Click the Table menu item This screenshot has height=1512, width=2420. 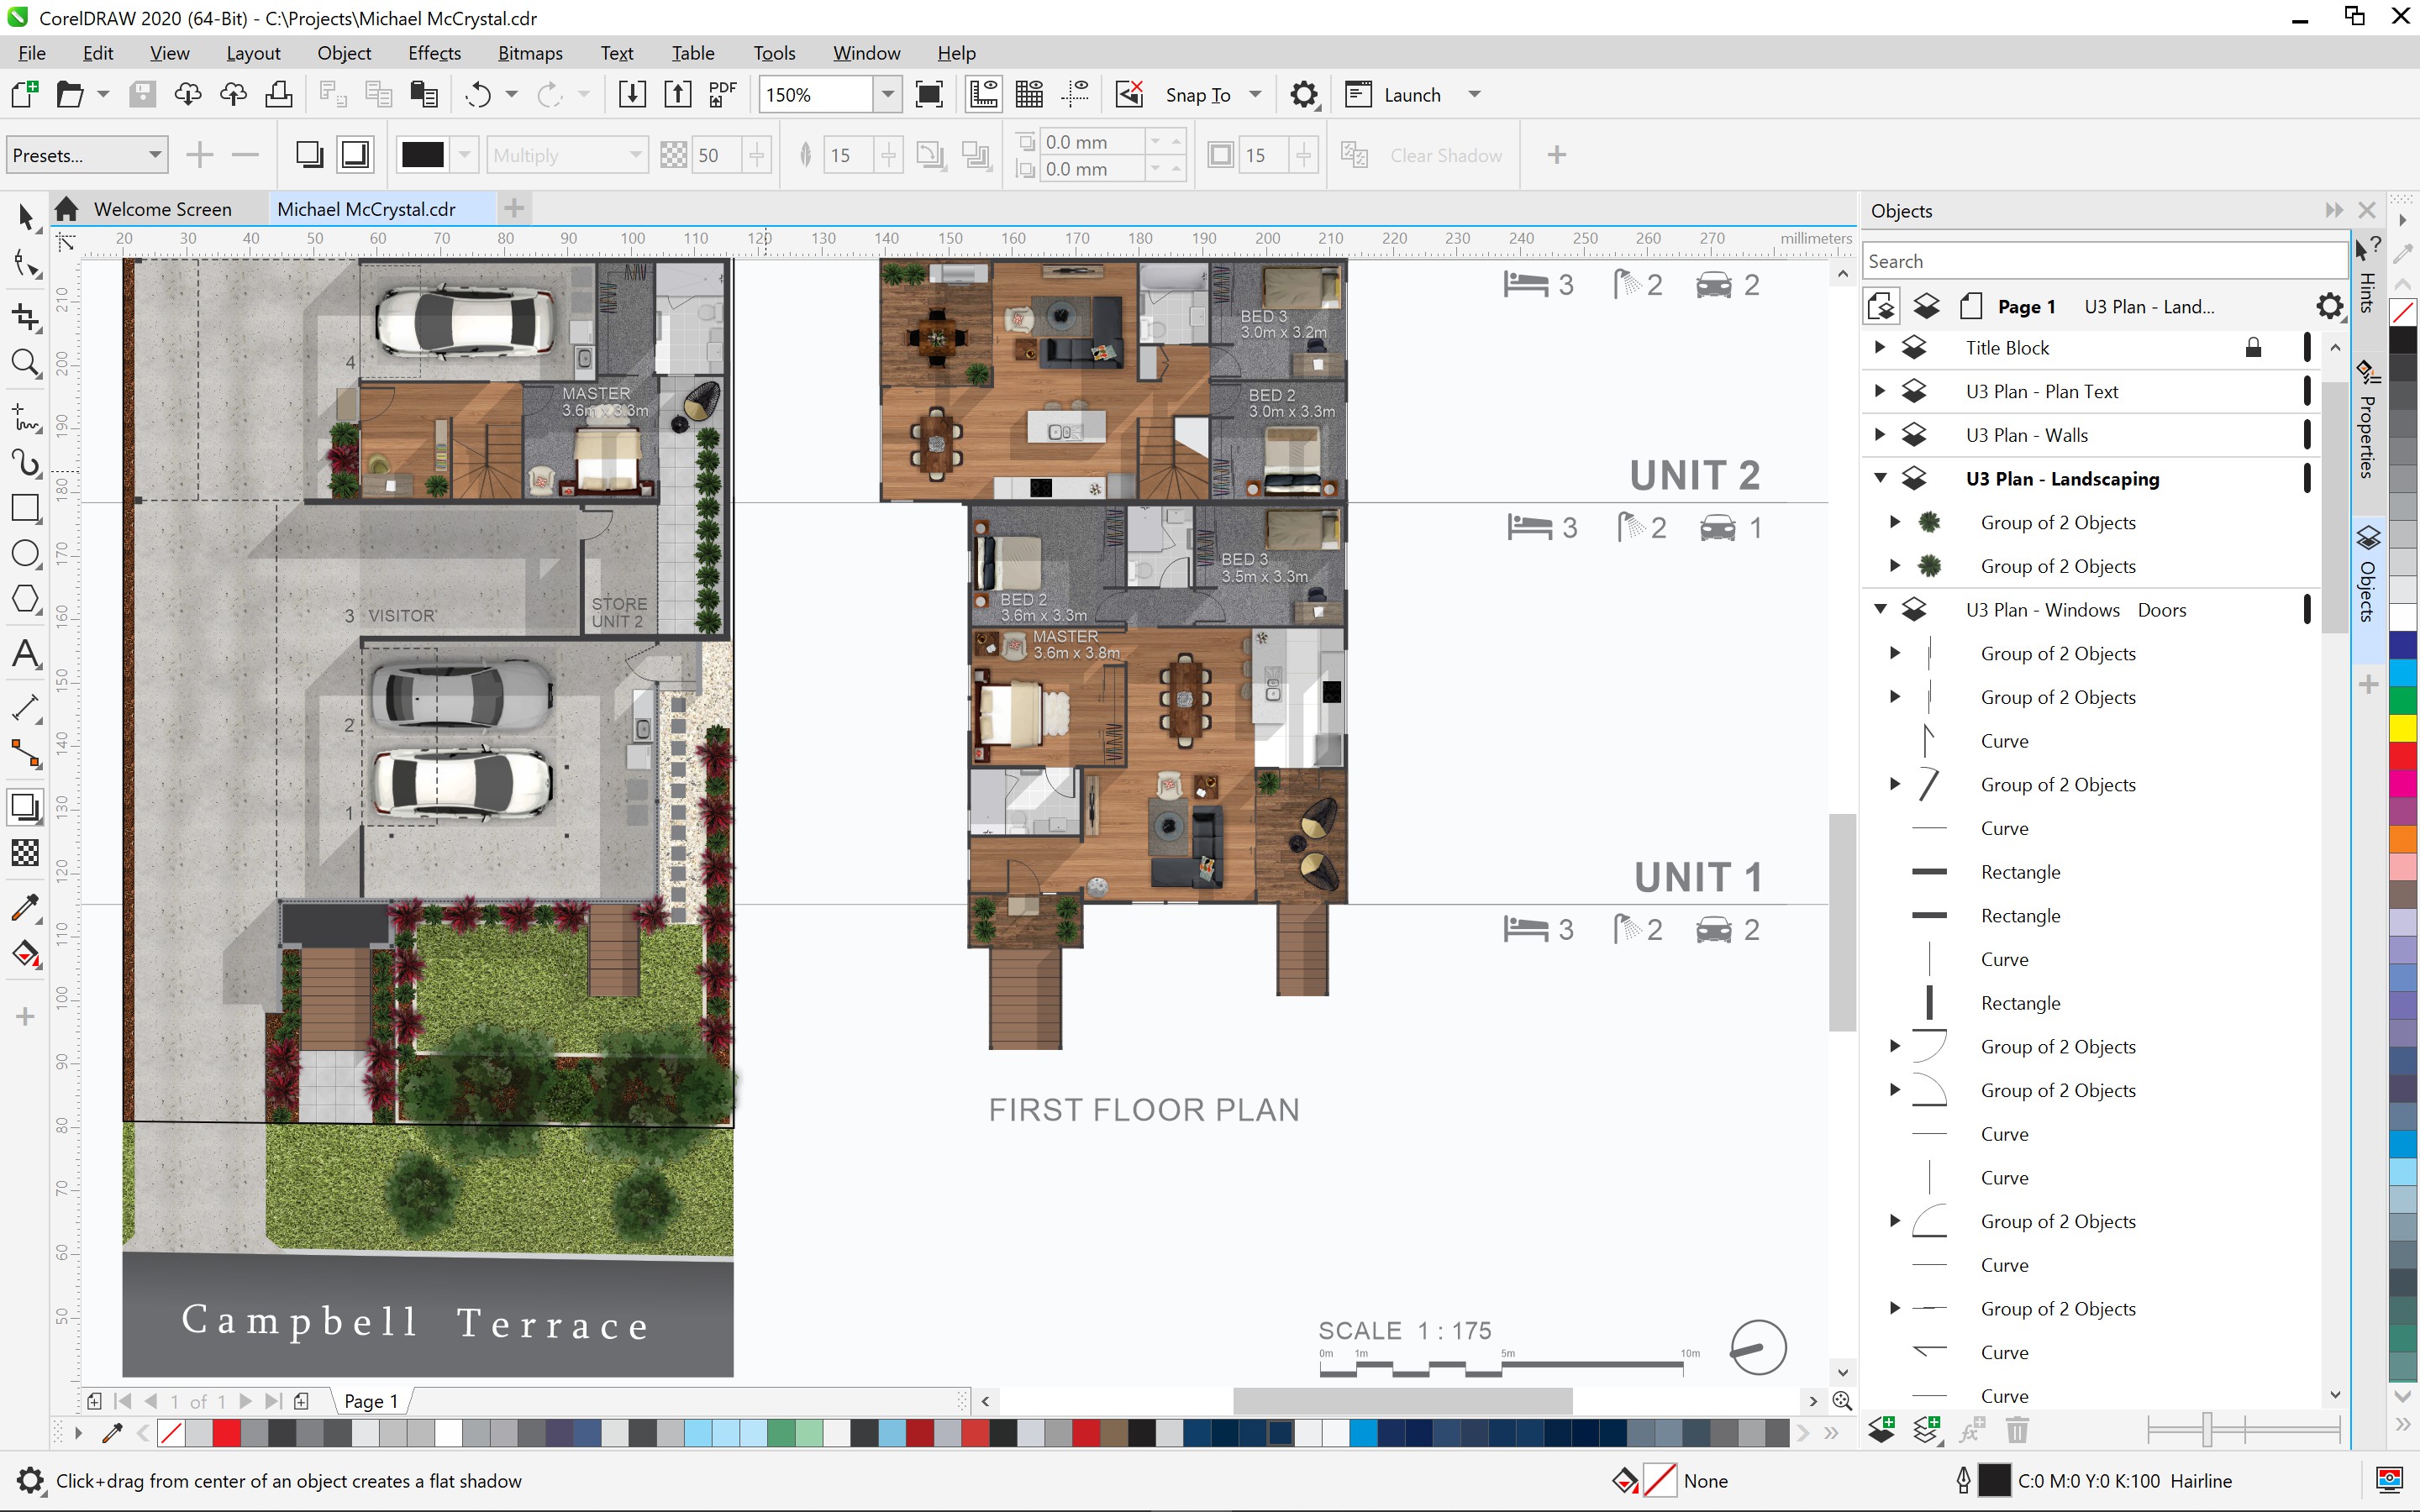[692, 52]
